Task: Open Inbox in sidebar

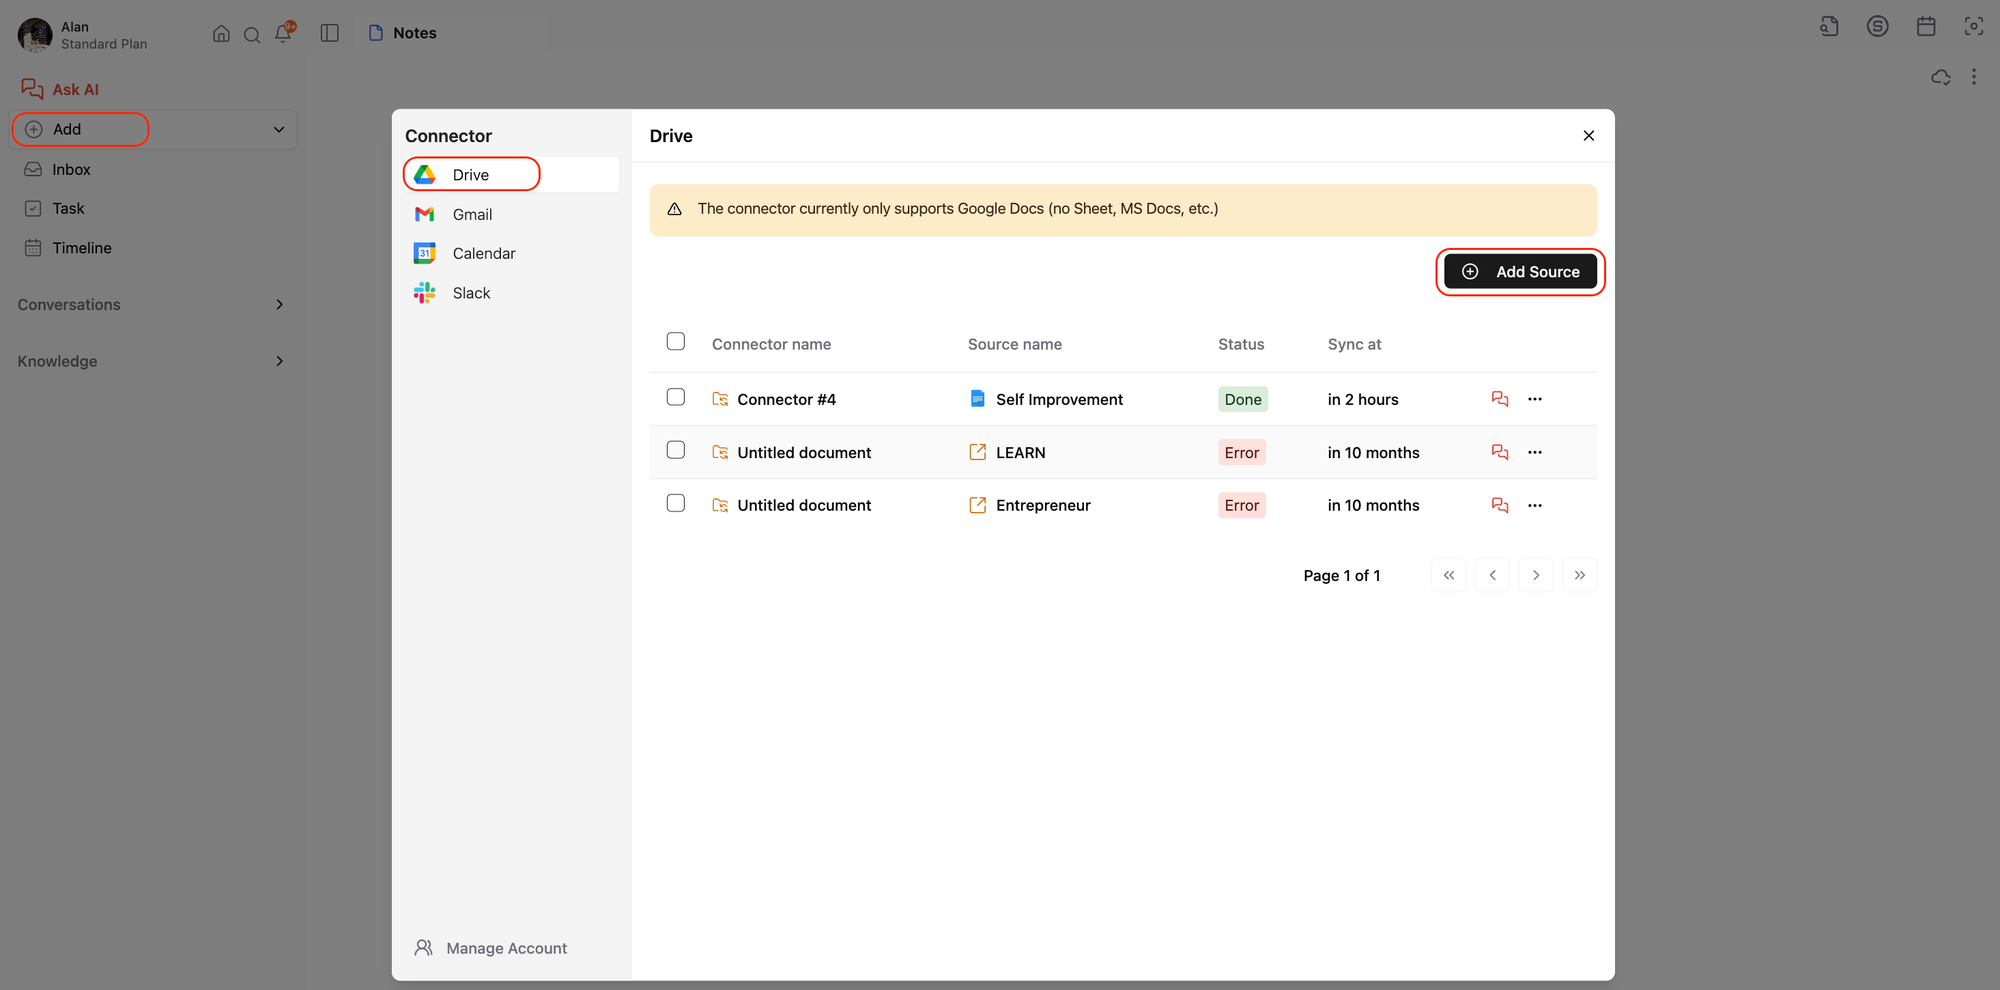Action: pyautogui.click(x=58, y=169)
